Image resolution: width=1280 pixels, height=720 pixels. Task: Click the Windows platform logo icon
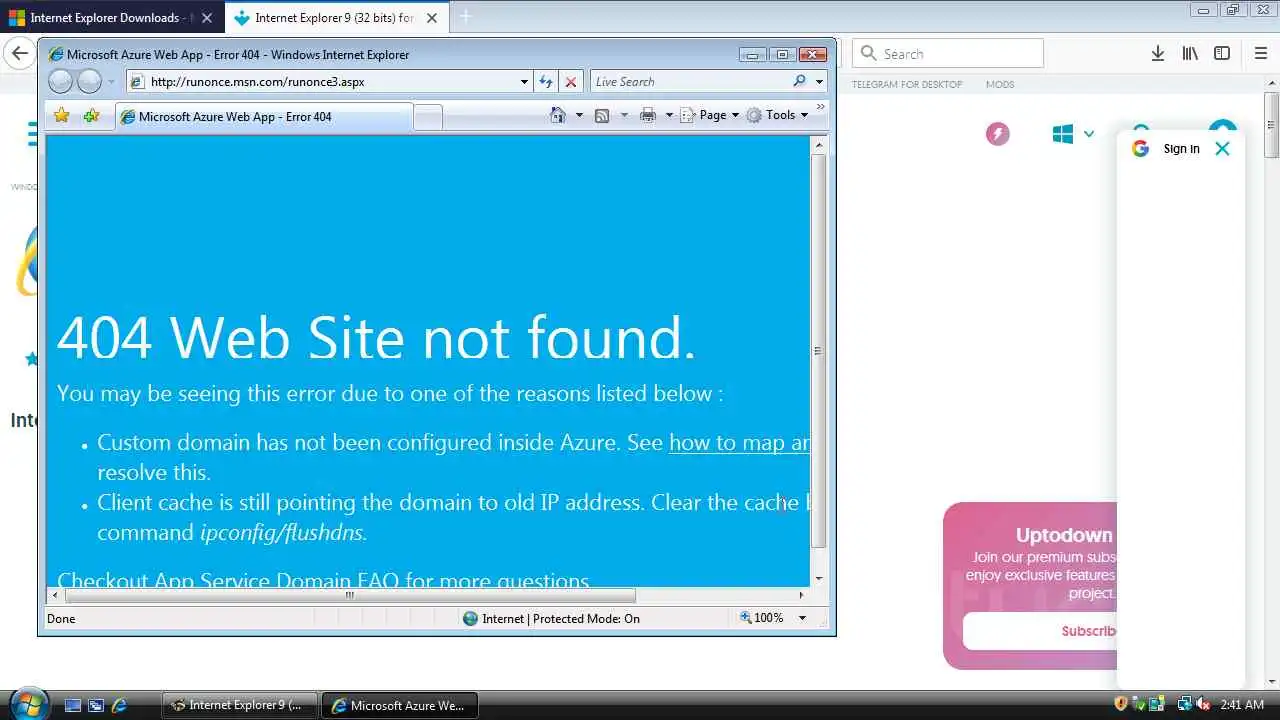tap(1063, 134)
